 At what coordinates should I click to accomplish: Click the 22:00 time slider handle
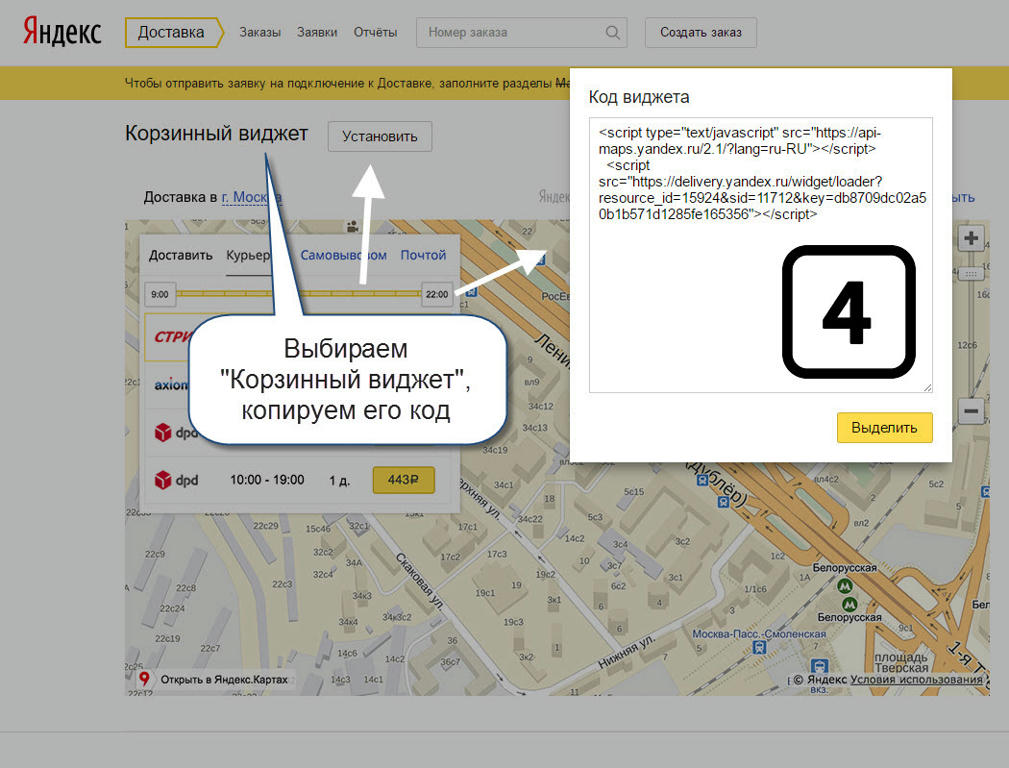point(437,295)
